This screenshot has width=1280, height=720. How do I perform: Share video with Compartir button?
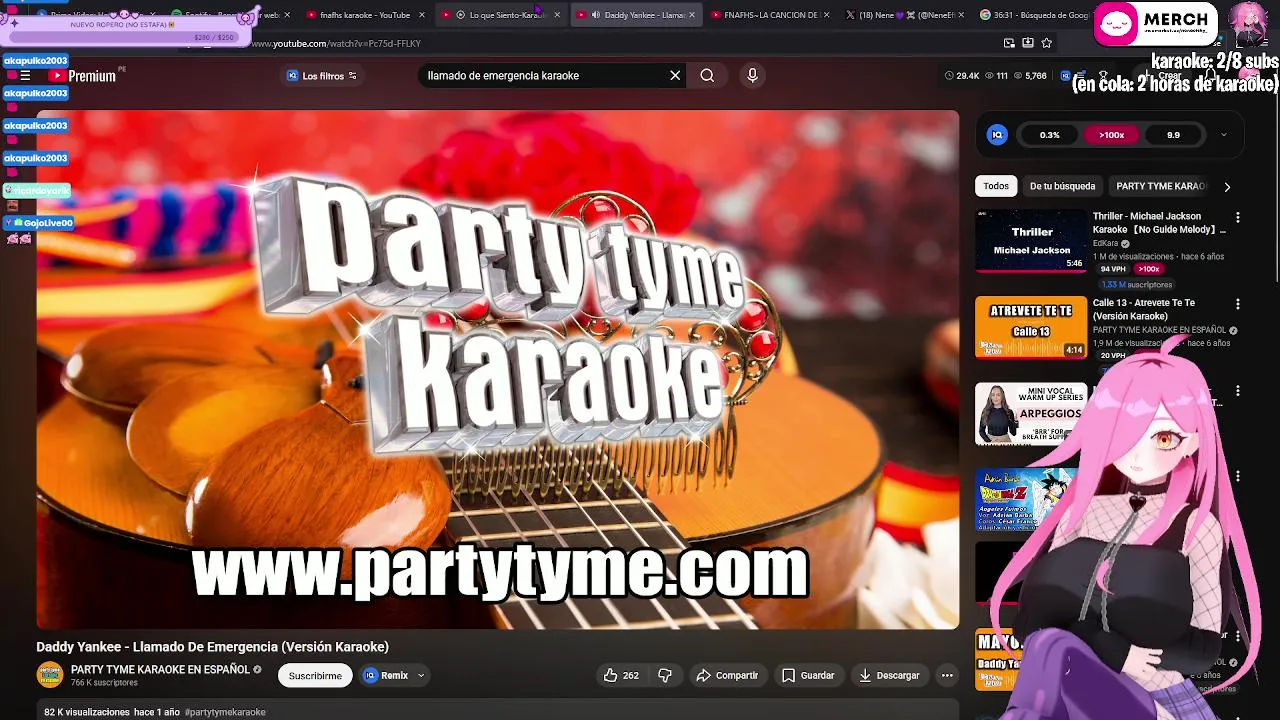tap(727, 676)
